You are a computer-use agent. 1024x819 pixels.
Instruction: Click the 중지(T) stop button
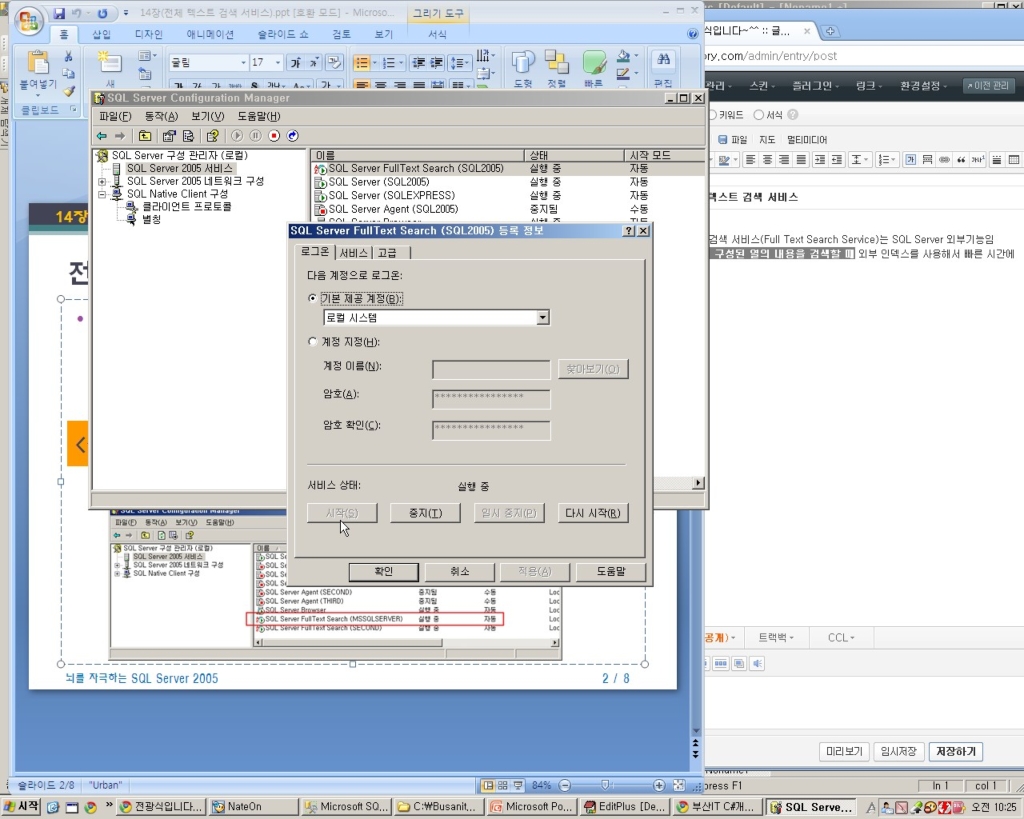425,513
